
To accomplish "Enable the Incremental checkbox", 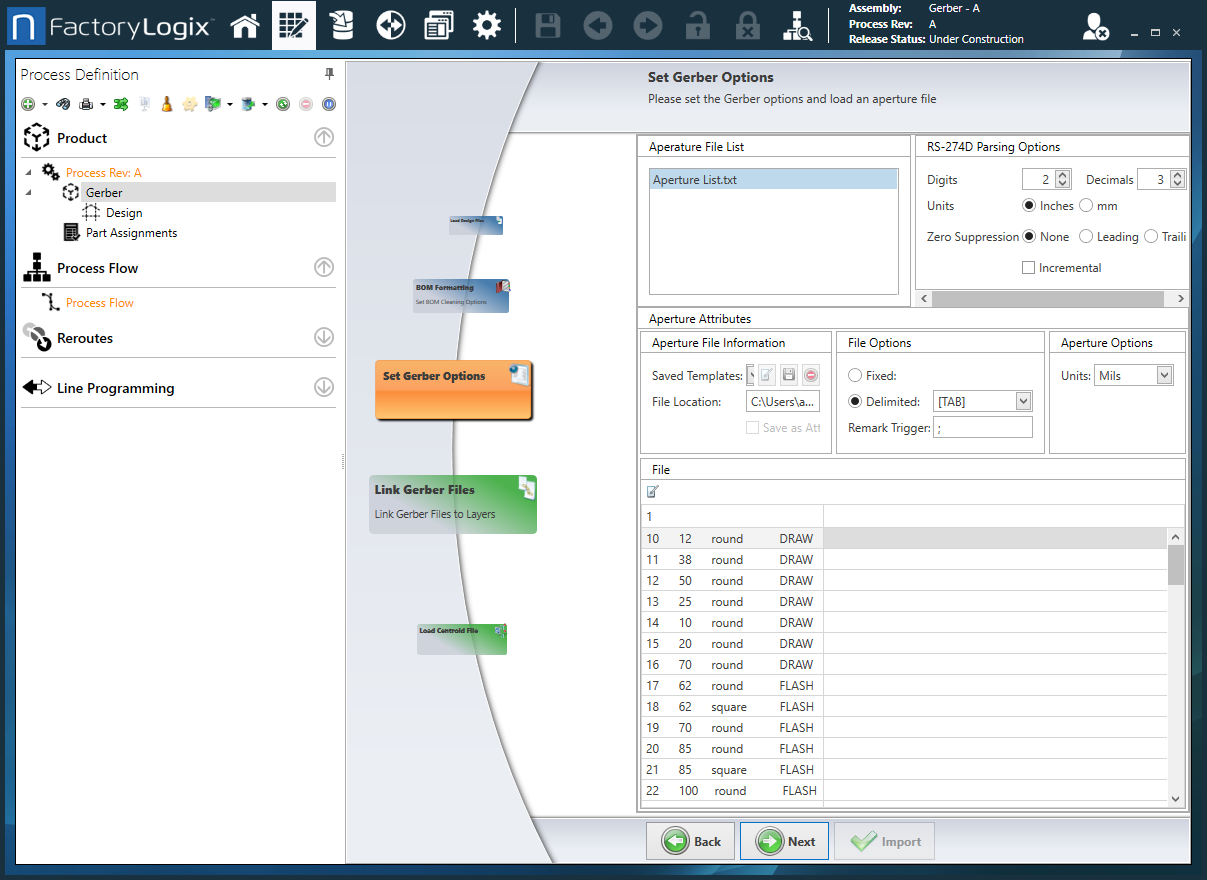I will point(1028,267).
